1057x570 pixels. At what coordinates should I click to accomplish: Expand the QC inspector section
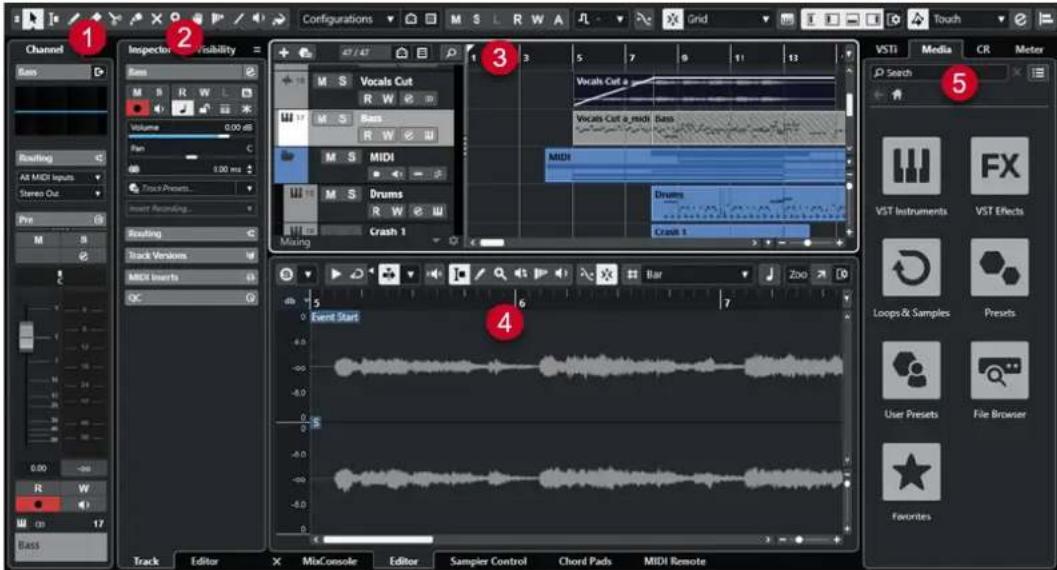(191, 298)
